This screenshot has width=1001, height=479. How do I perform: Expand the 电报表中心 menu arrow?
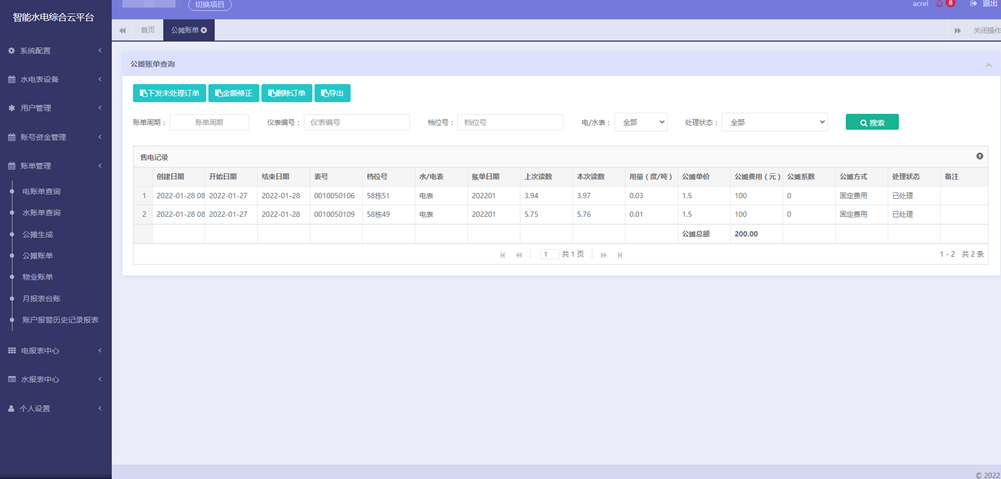100,351
